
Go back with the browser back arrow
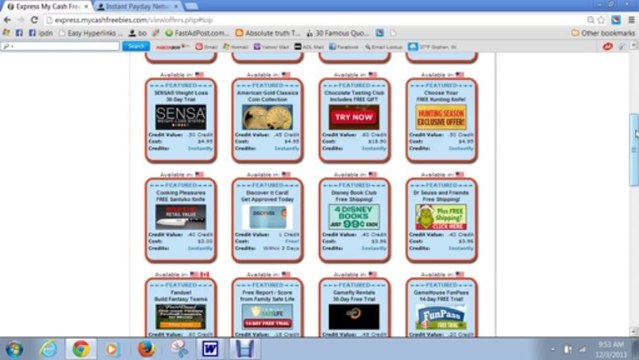[7, 20]
